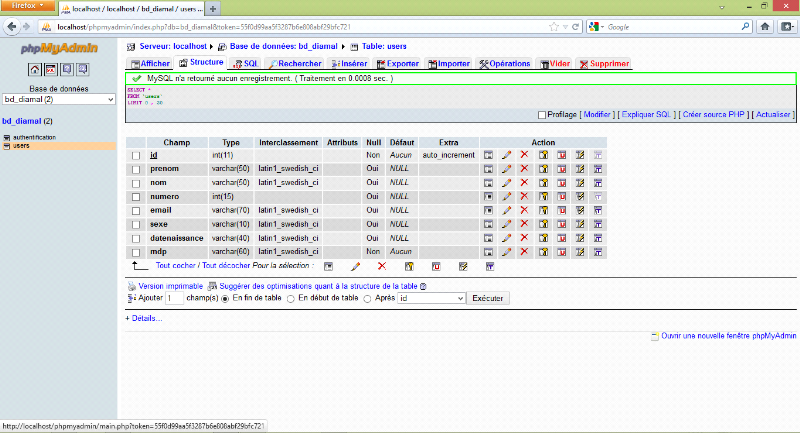The image size is (800, 433).
Task: Click the unique index icon for sexe row
Action: point(561,225)
